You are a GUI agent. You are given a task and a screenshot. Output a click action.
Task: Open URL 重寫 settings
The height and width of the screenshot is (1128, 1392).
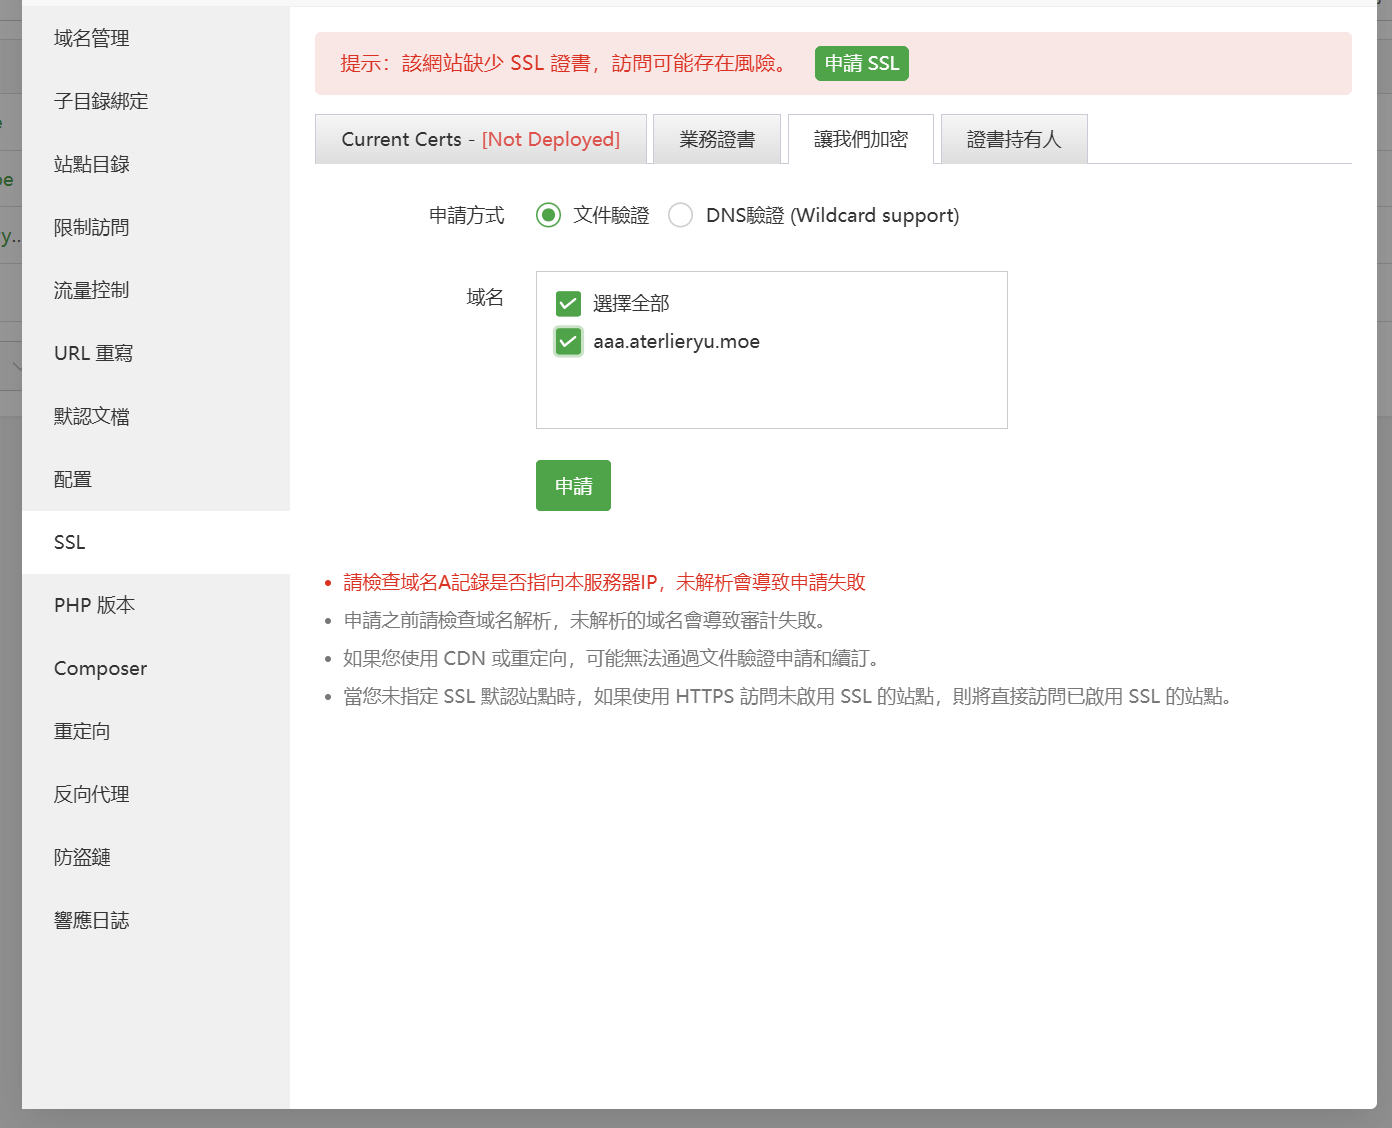tap(93, 353)
